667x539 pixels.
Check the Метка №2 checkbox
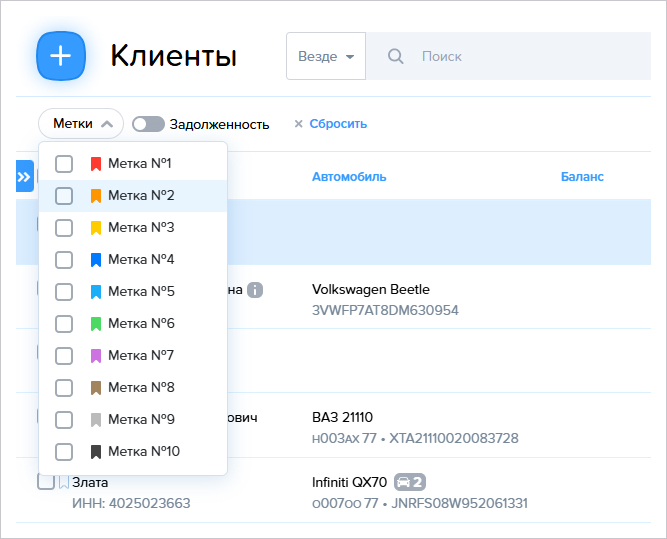tap(64, 196)
